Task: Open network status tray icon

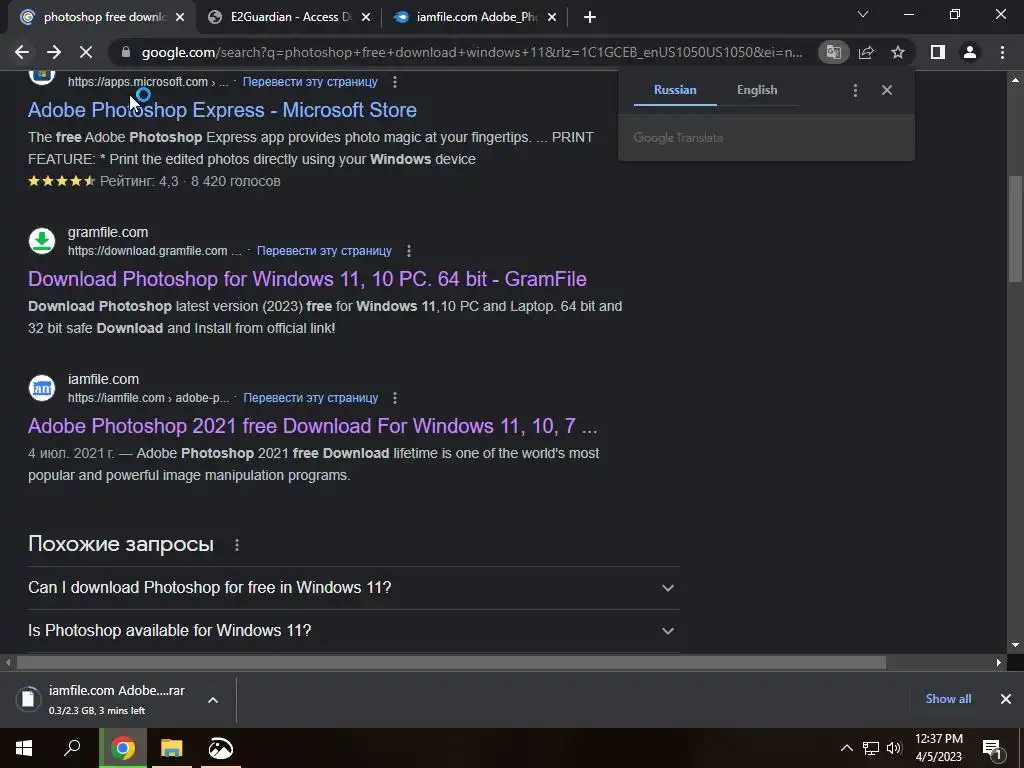Action: pos(871,748)
